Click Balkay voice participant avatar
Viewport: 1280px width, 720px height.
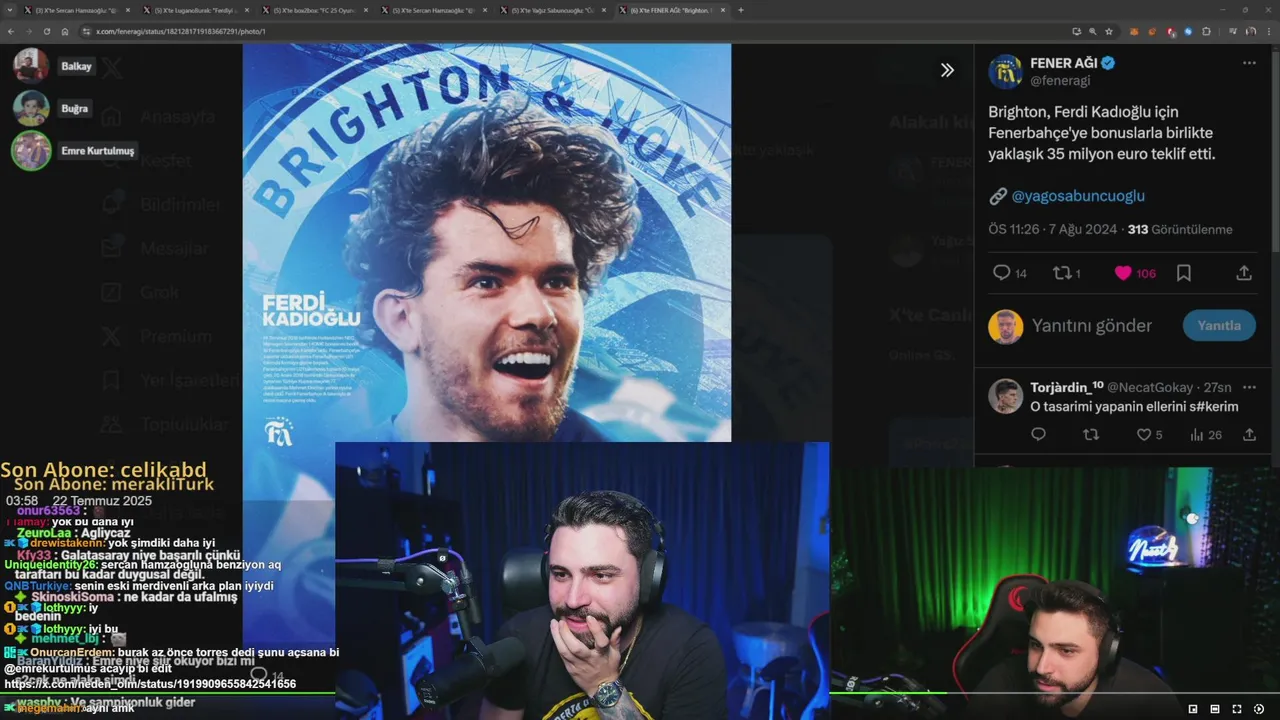click(x=31, y=66)
